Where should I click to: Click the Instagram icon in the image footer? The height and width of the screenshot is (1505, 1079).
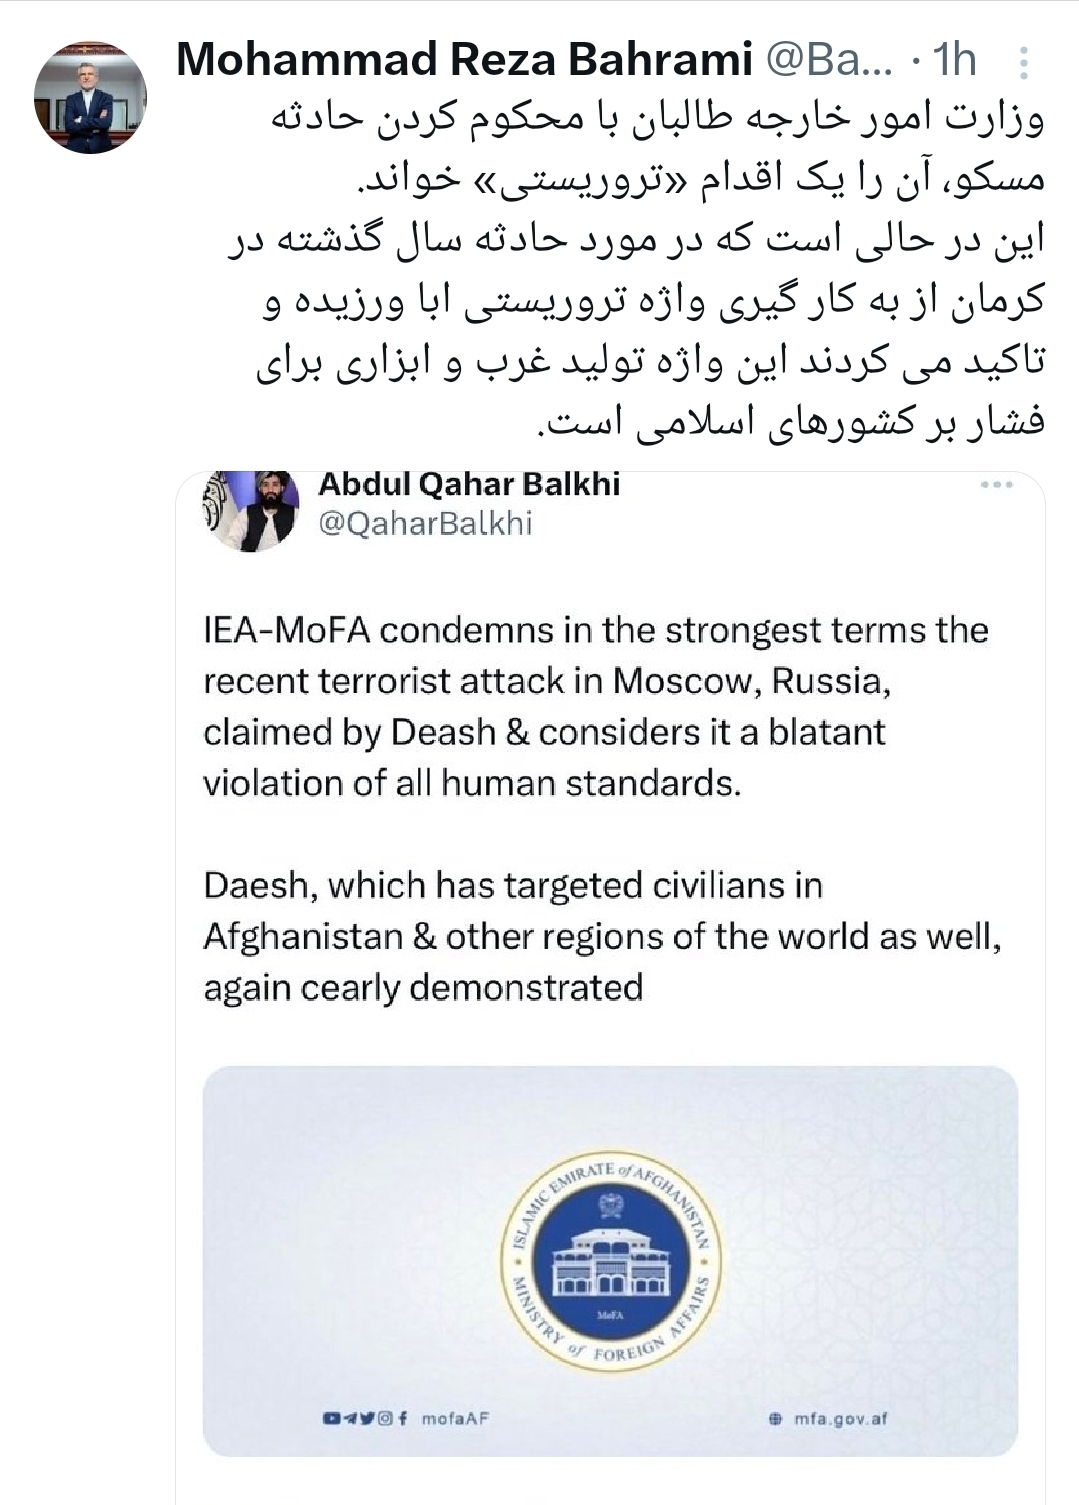[x=385, y=1418]
